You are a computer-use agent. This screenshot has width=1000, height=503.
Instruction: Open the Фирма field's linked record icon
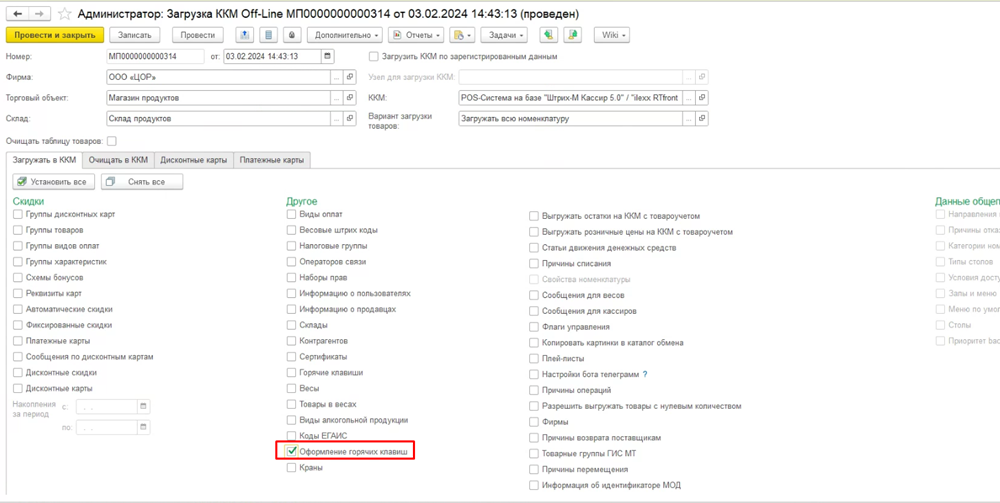coord(350,77)
